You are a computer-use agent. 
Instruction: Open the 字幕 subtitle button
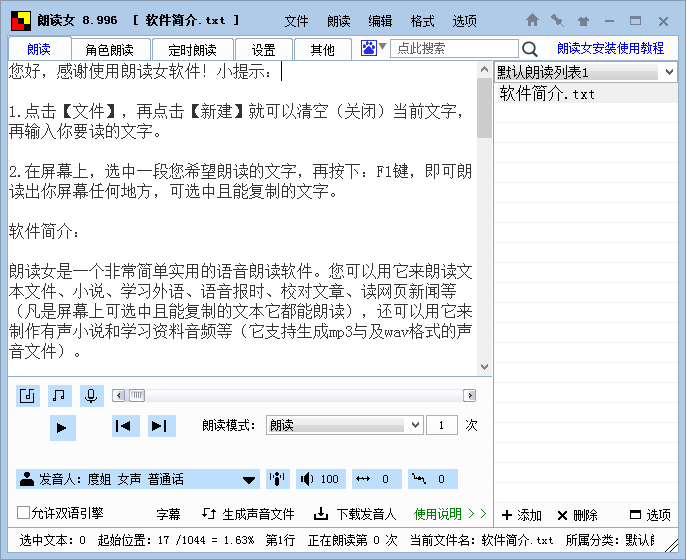coord(168,514)
